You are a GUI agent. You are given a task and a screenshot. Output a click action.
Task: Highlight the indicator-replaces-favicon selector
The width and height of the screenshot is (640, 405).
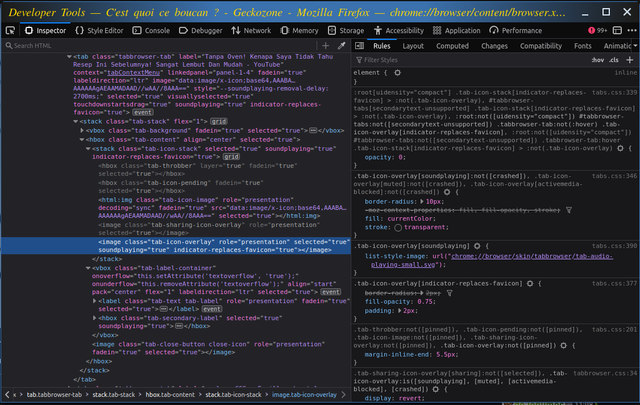click(x=530, y=284)
